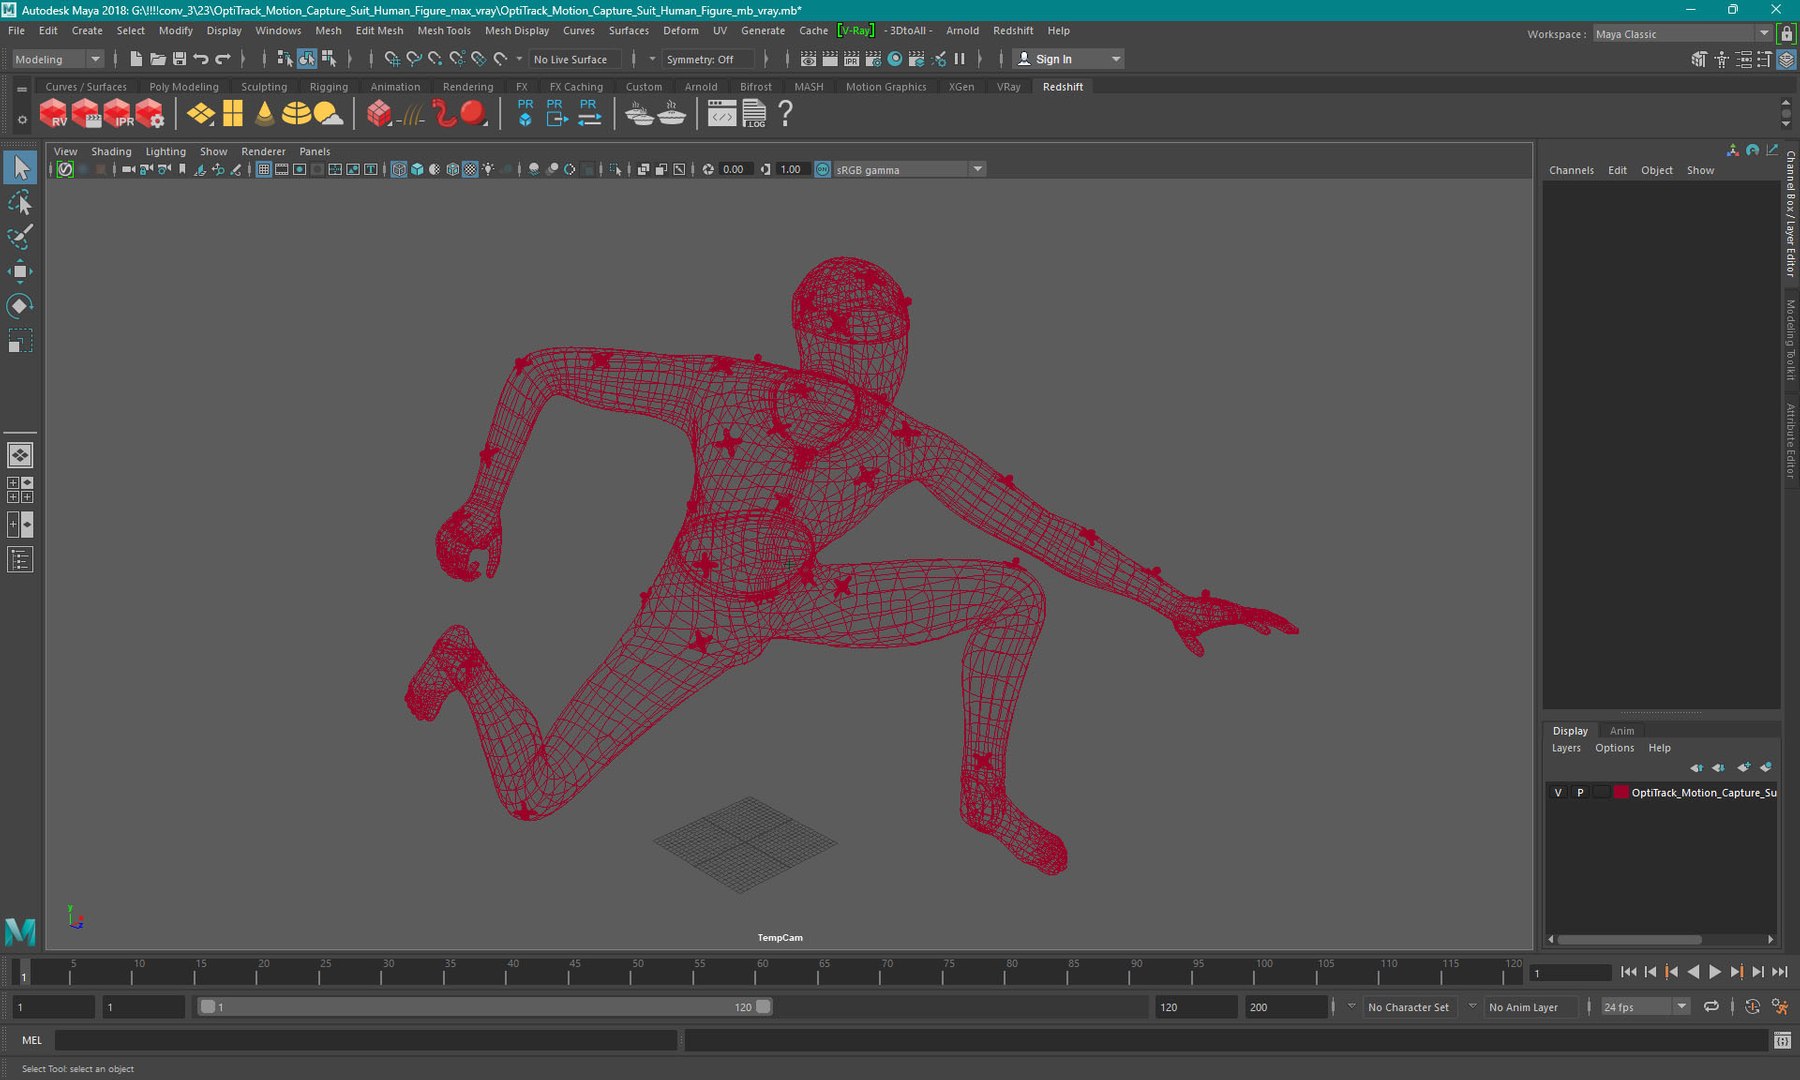This screenshot has width=1800, height=1080.
Task: Click the OptiTrack layer color swatch
Action: tap(1621, 792)
